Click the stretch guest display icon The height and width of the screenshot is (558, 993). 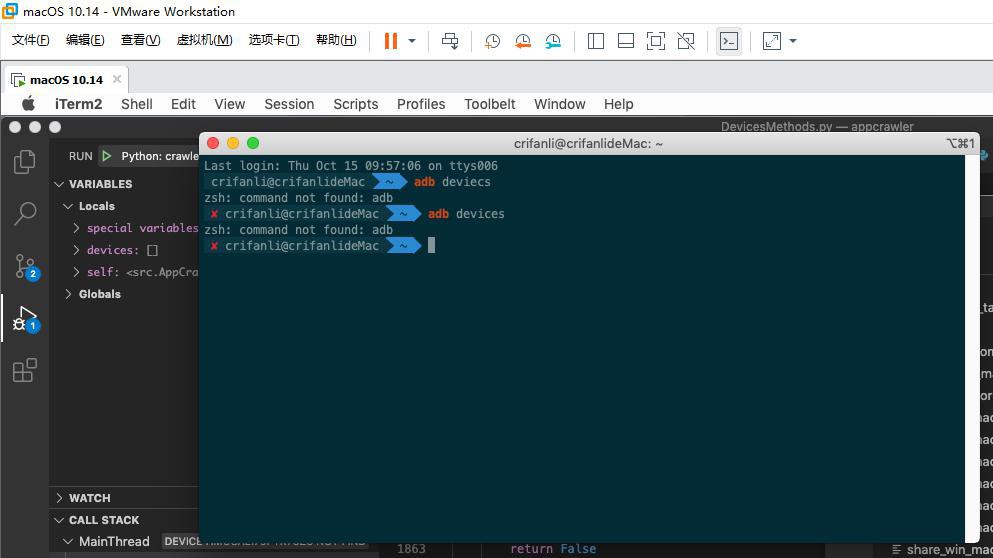[x=771, y=41]
